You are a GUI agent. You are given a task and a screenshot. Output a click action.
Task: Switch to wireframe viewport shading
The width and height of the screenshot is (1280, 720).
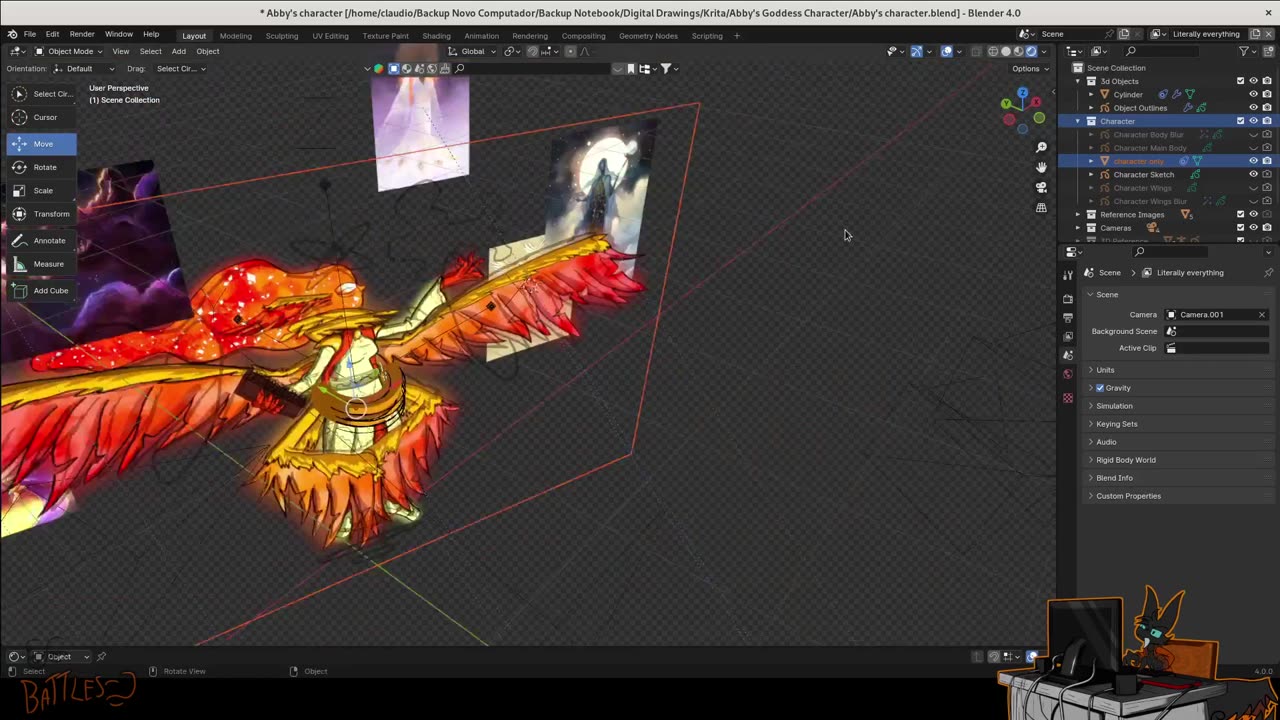pos(993,51)
